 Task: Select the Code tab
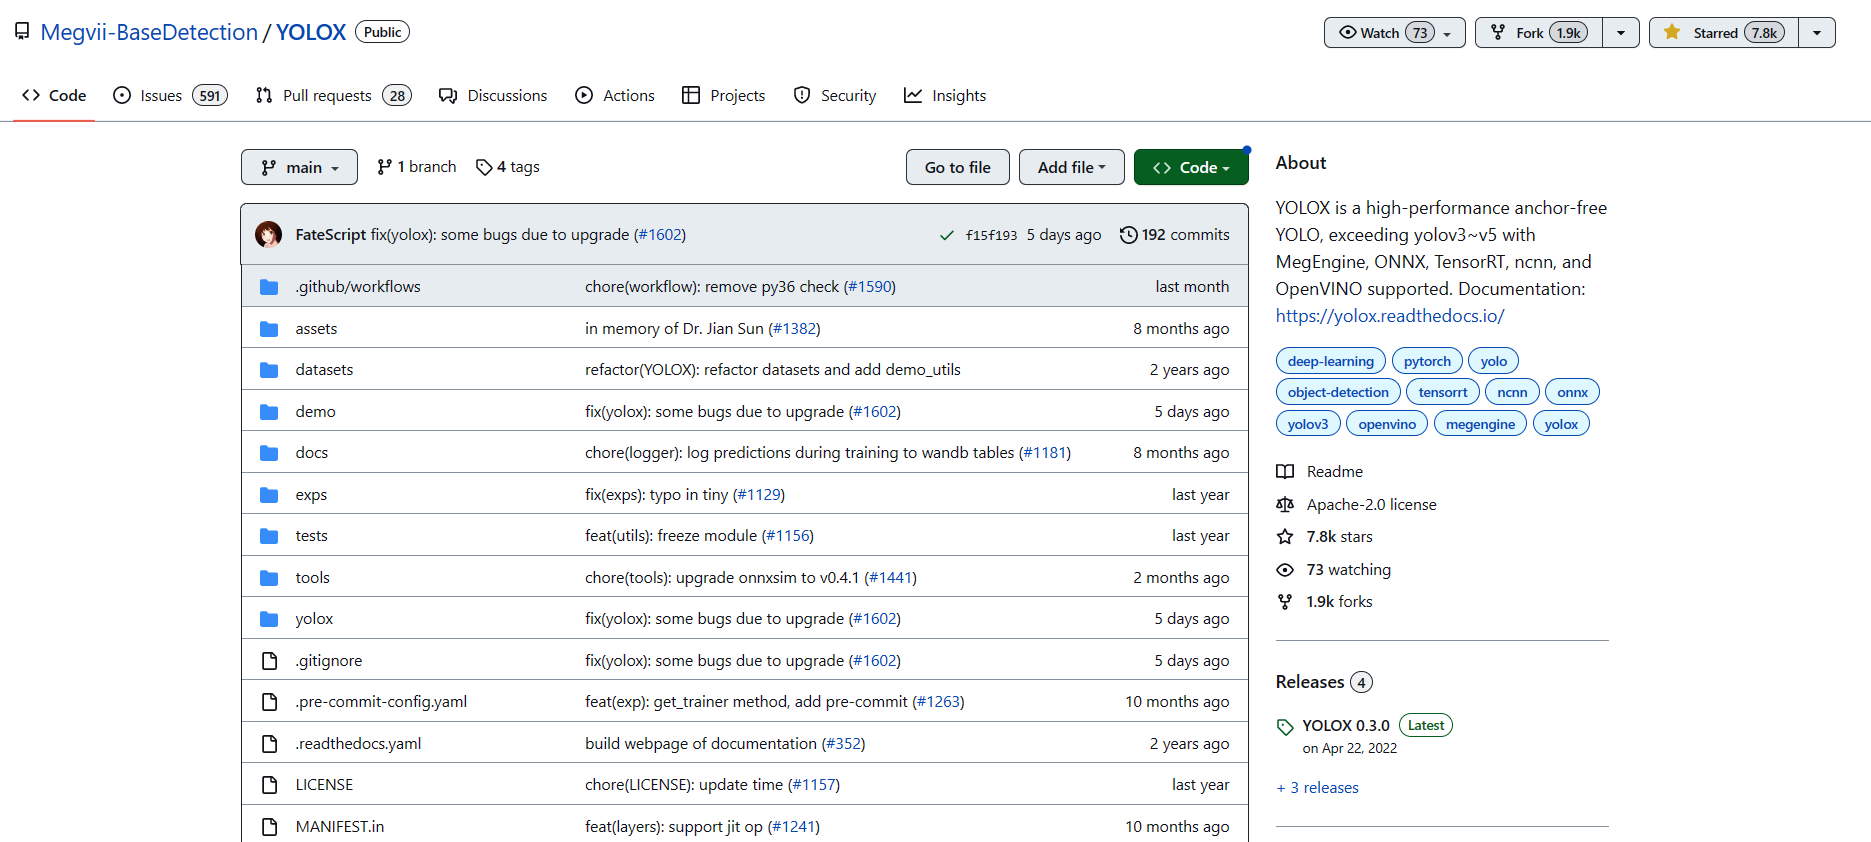click(54, 96)
